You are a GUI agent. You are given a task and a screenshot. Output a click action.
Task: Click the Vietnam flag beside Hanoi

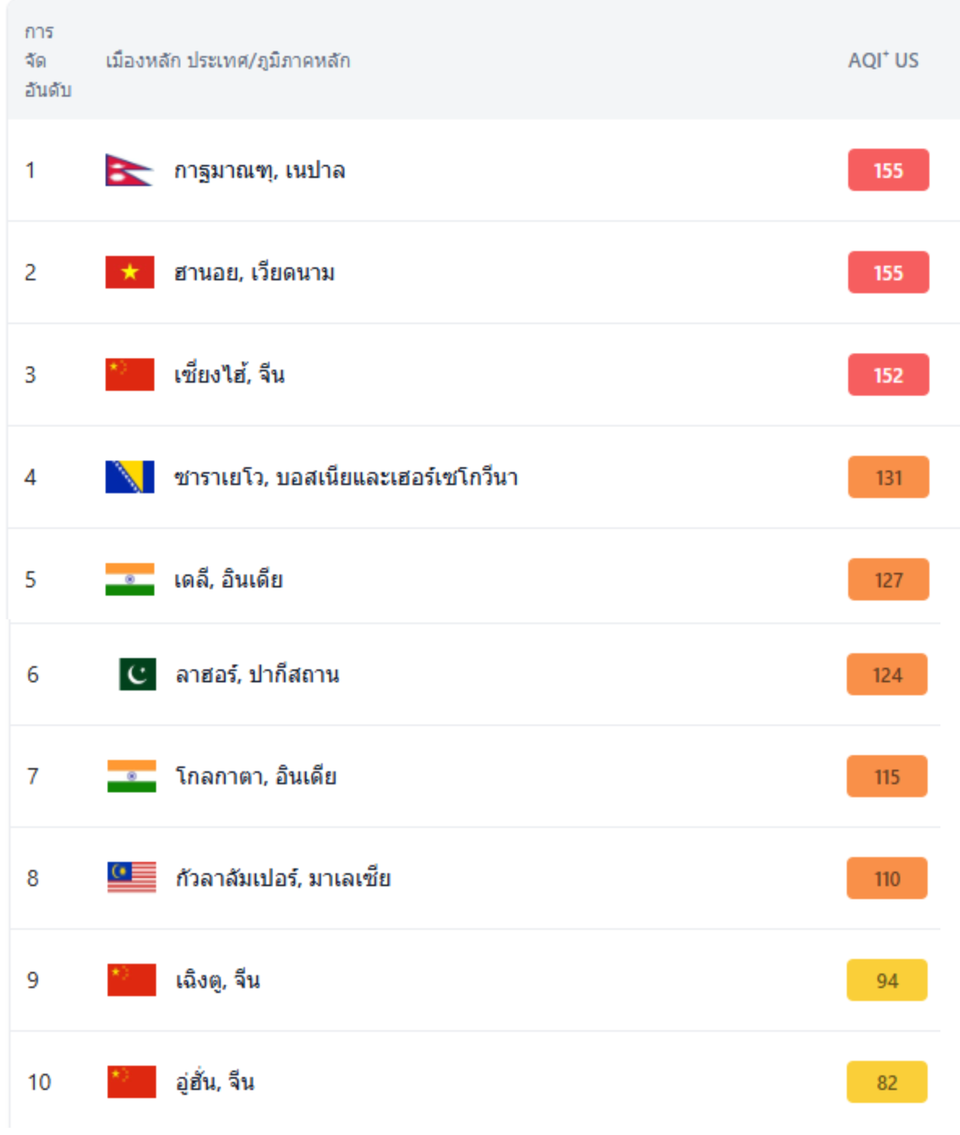coord(130,273)
